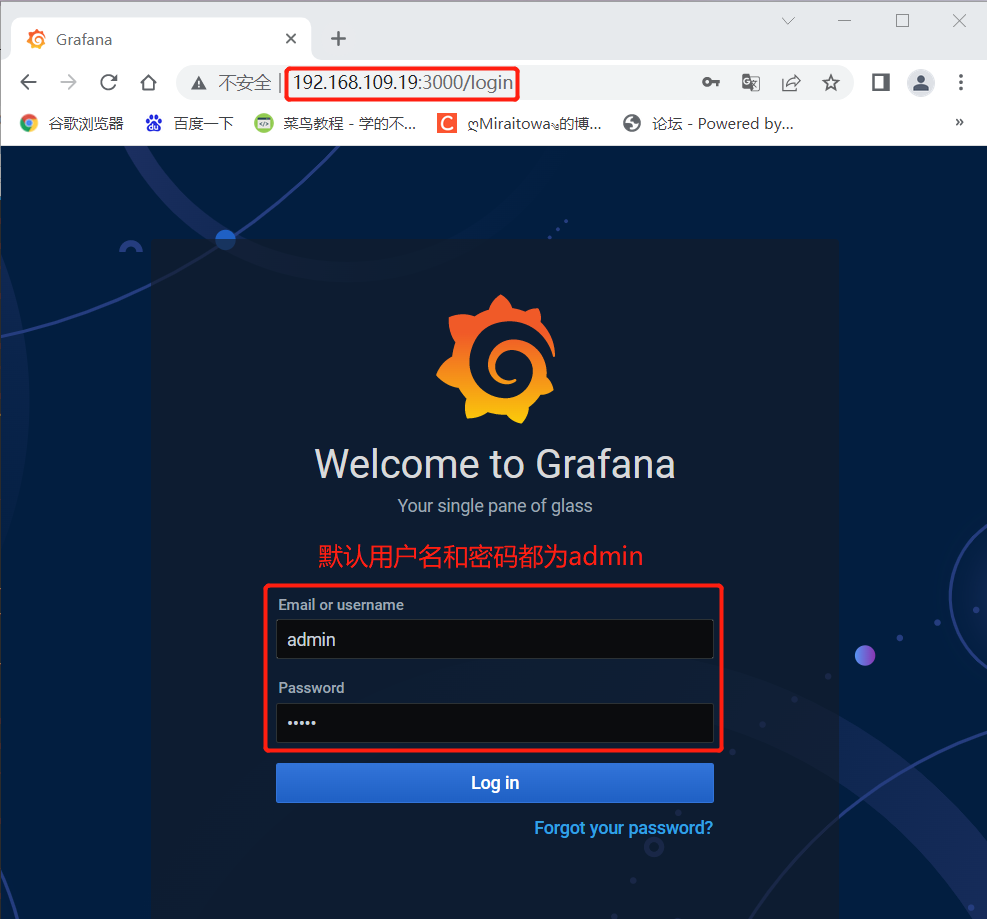Image resolution: width=987 pixels, height=919 pixels.
Task: Open the user profile avatar
Action: [921, 82]
